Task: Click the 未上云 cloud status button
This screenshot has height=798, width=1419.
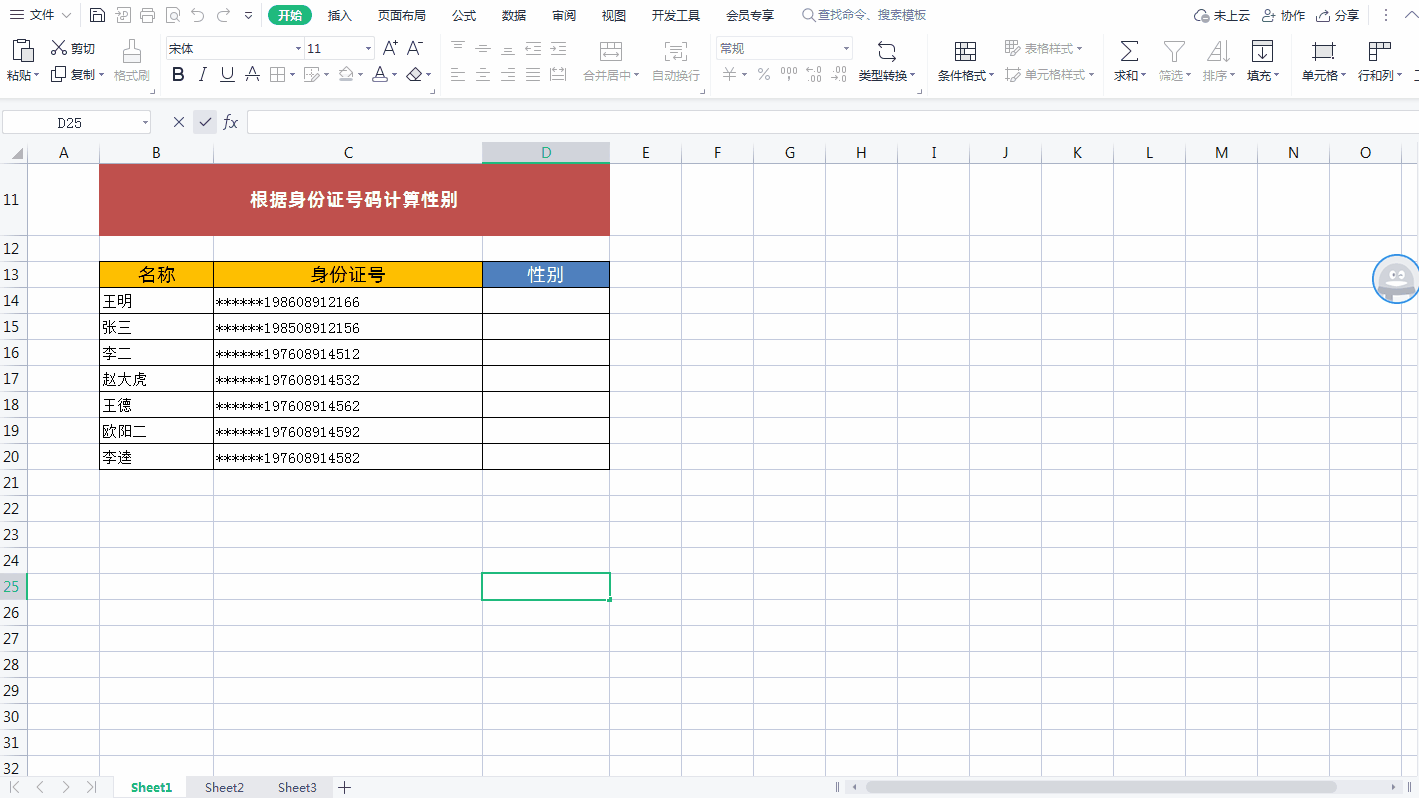Action: point(1222,15)
